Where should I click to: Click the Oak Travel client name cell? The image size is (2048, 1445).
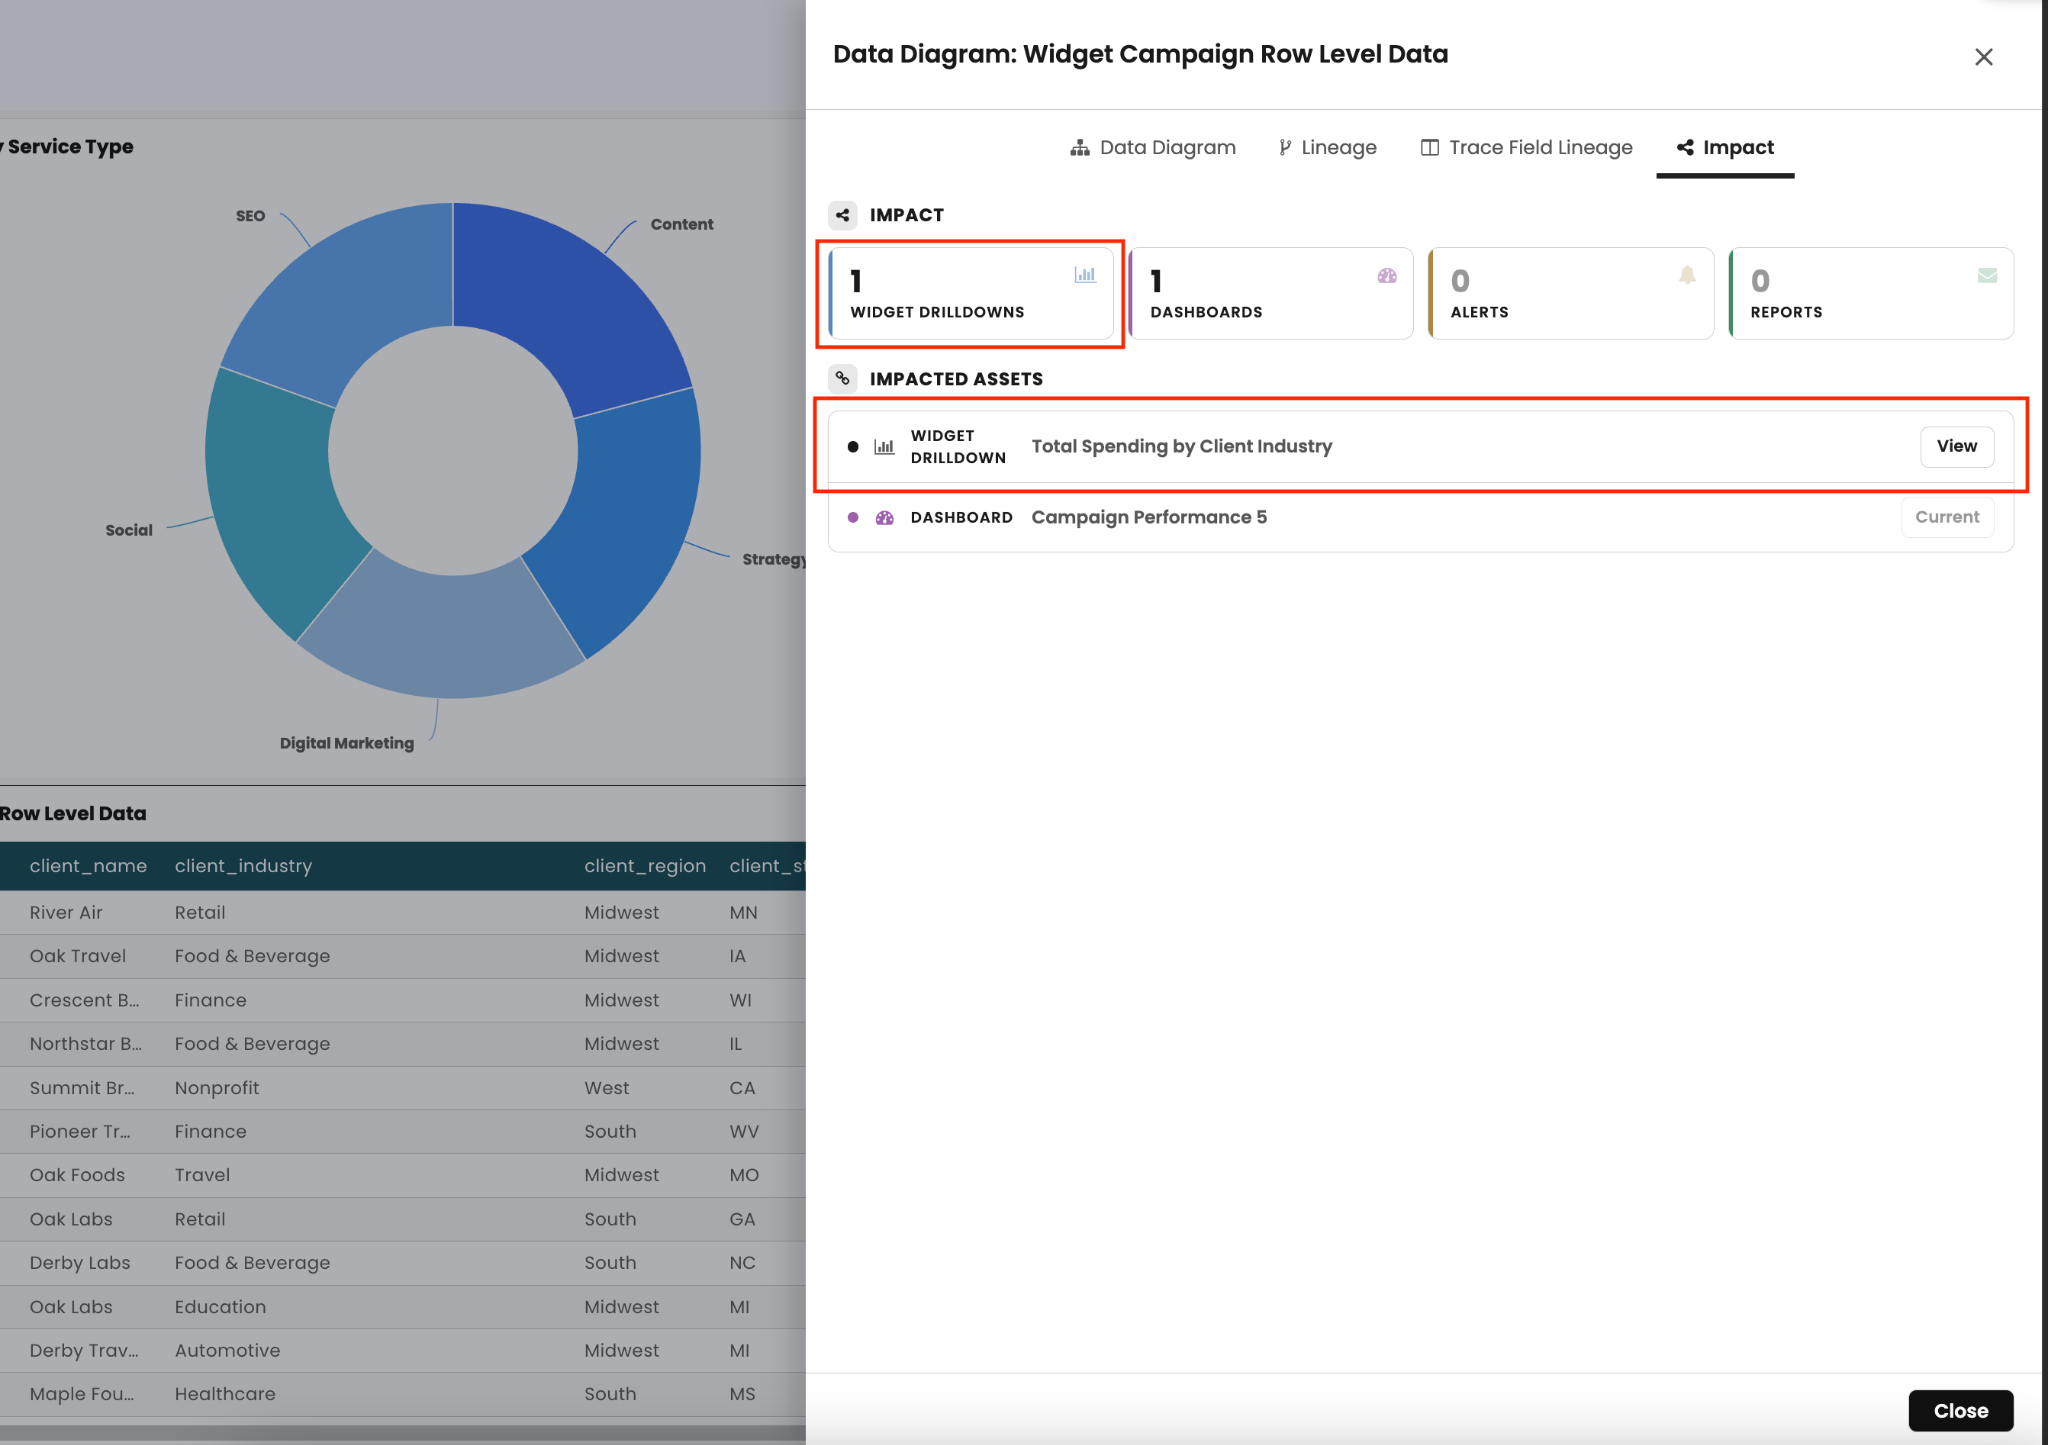[78, 956]
